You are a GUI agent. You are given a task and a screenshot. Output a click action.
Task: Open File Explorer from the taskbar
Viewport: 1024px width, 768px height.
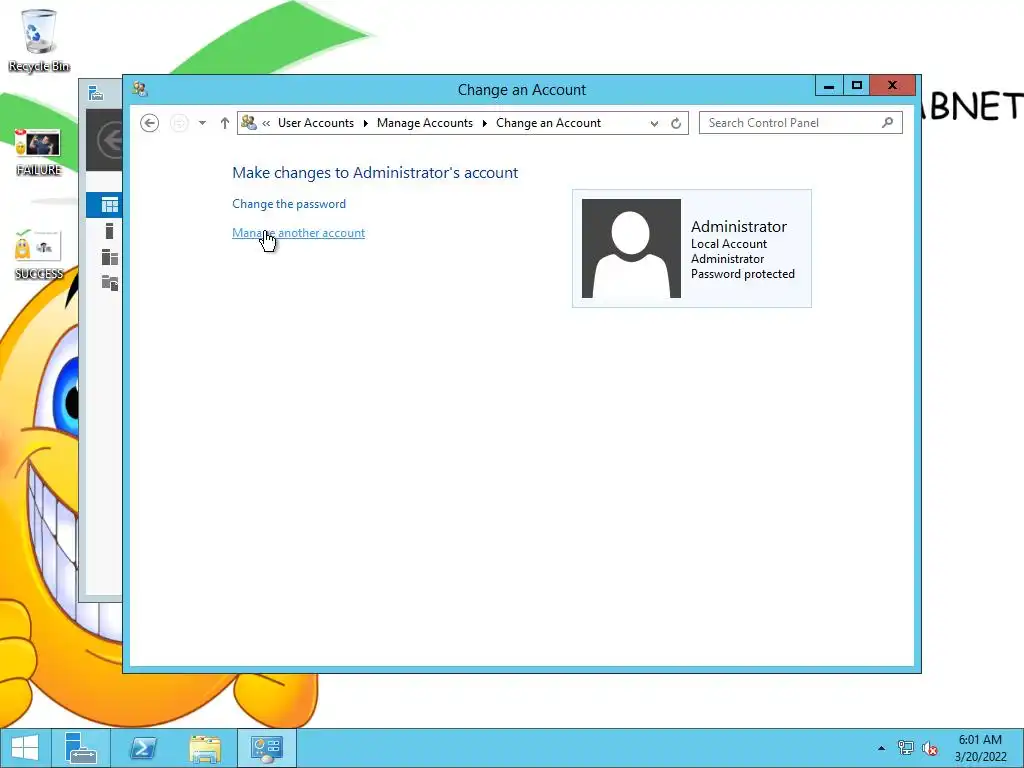click(205, 748)
